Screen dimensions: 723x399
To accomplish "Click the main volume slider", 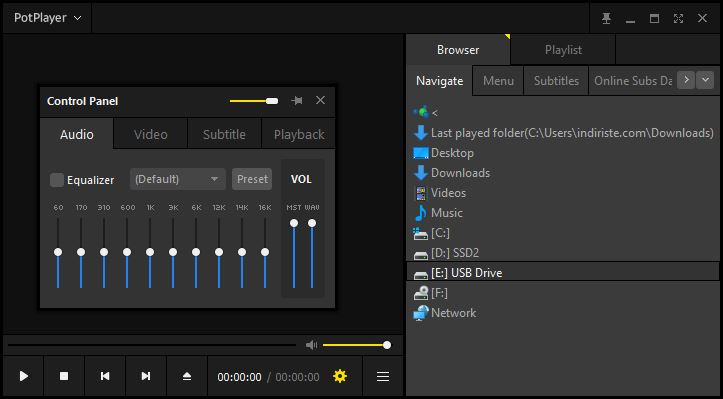I will tap(357, 345).
